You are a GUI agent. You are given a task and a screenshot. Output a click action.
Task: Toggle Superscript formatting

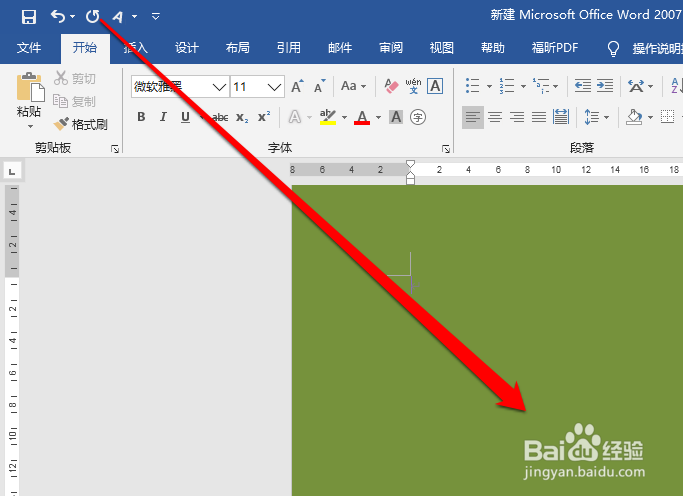tap(264, 116)
